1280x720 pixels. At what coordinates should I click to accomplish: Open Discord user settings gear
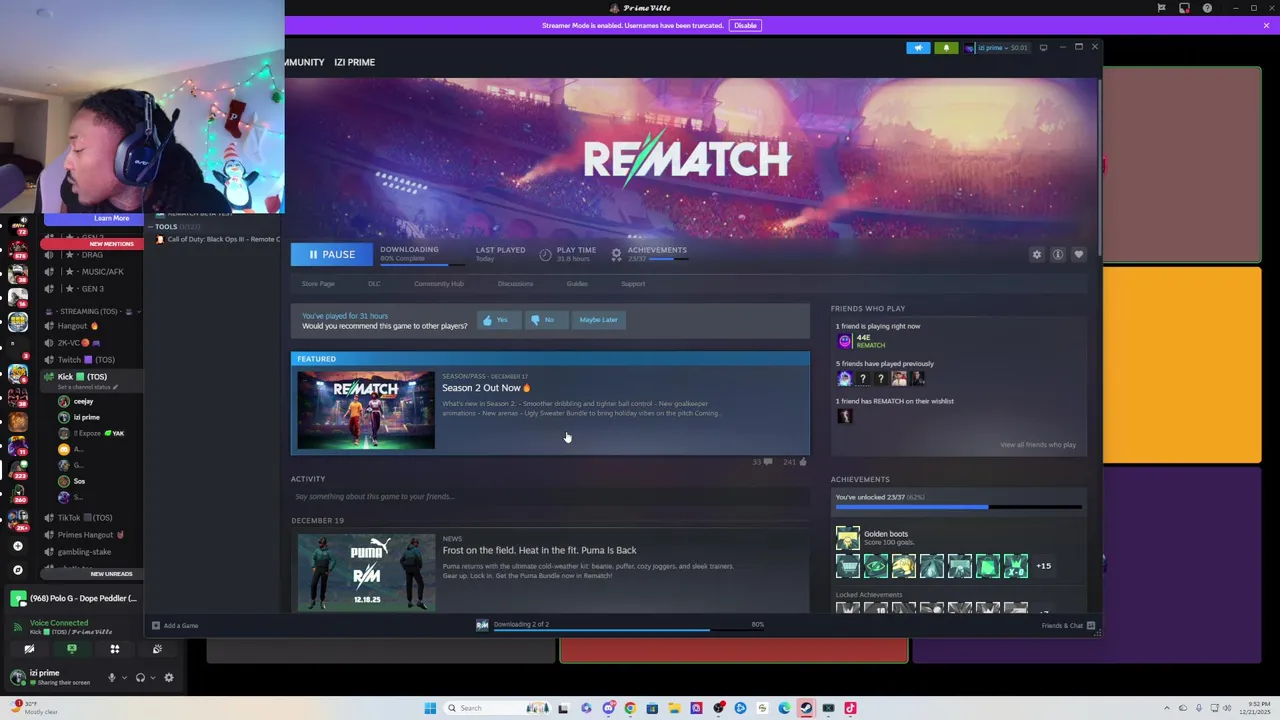(x=168, y=678)
